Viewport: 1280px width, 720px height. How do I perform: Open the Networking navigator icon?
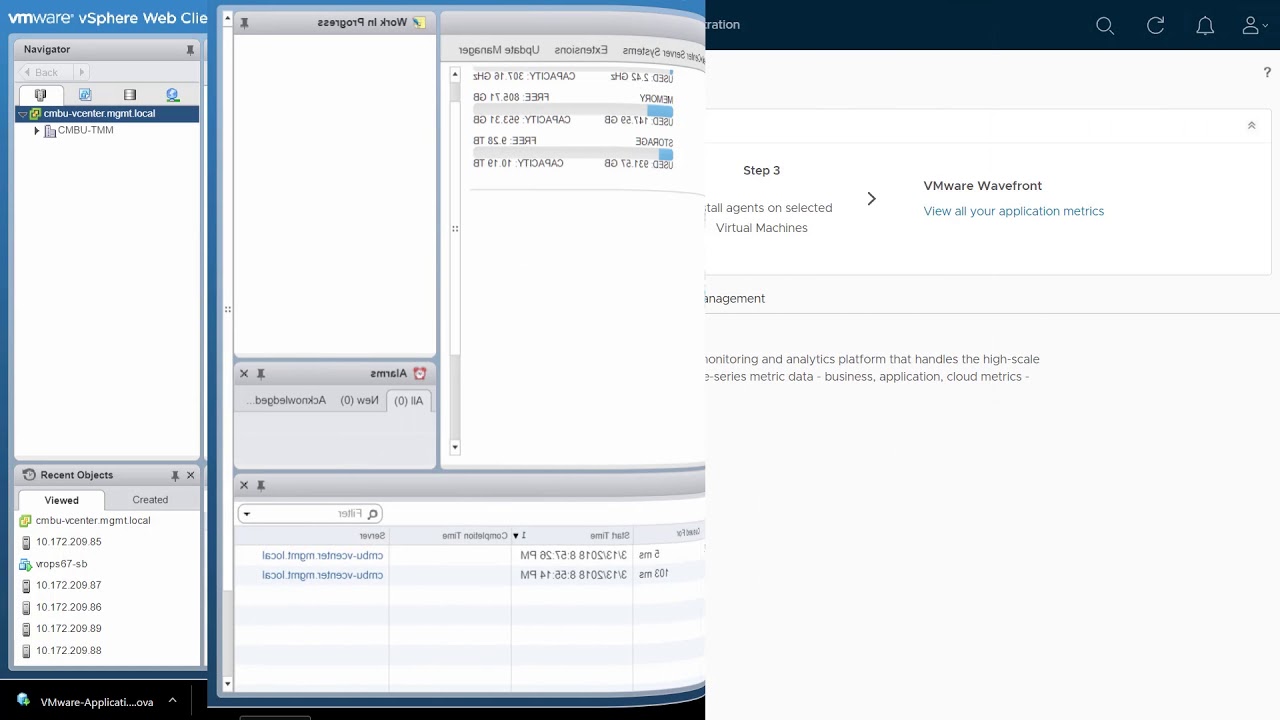pos(173,95)
